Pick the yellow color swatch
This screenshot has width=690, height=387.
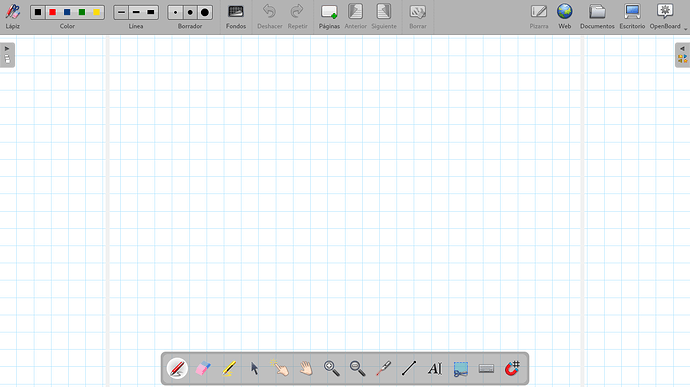click(x=97, y=12)
